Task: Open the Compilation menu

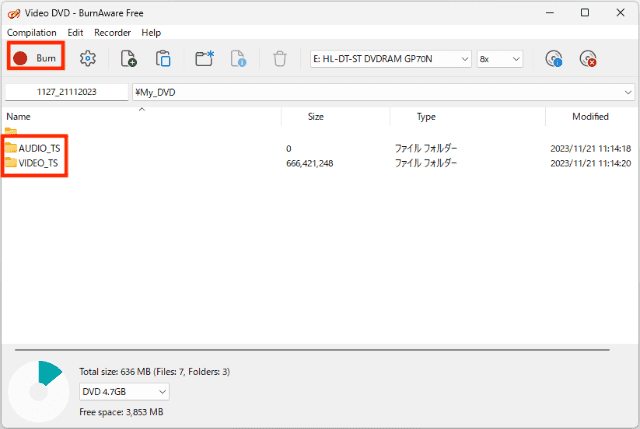Action: point(32,33)
